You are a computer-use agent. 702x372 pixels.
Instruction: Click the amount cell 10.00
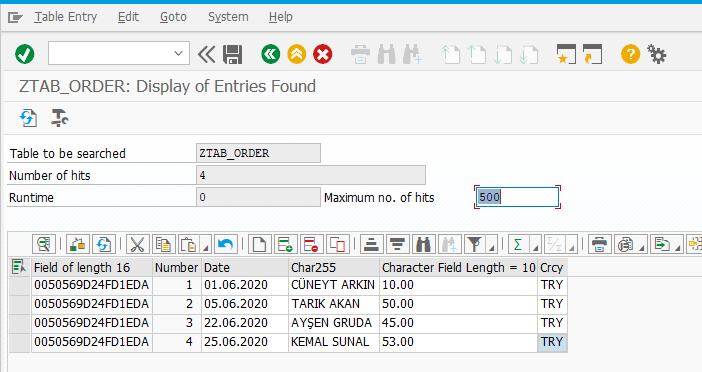click(458, 285)
